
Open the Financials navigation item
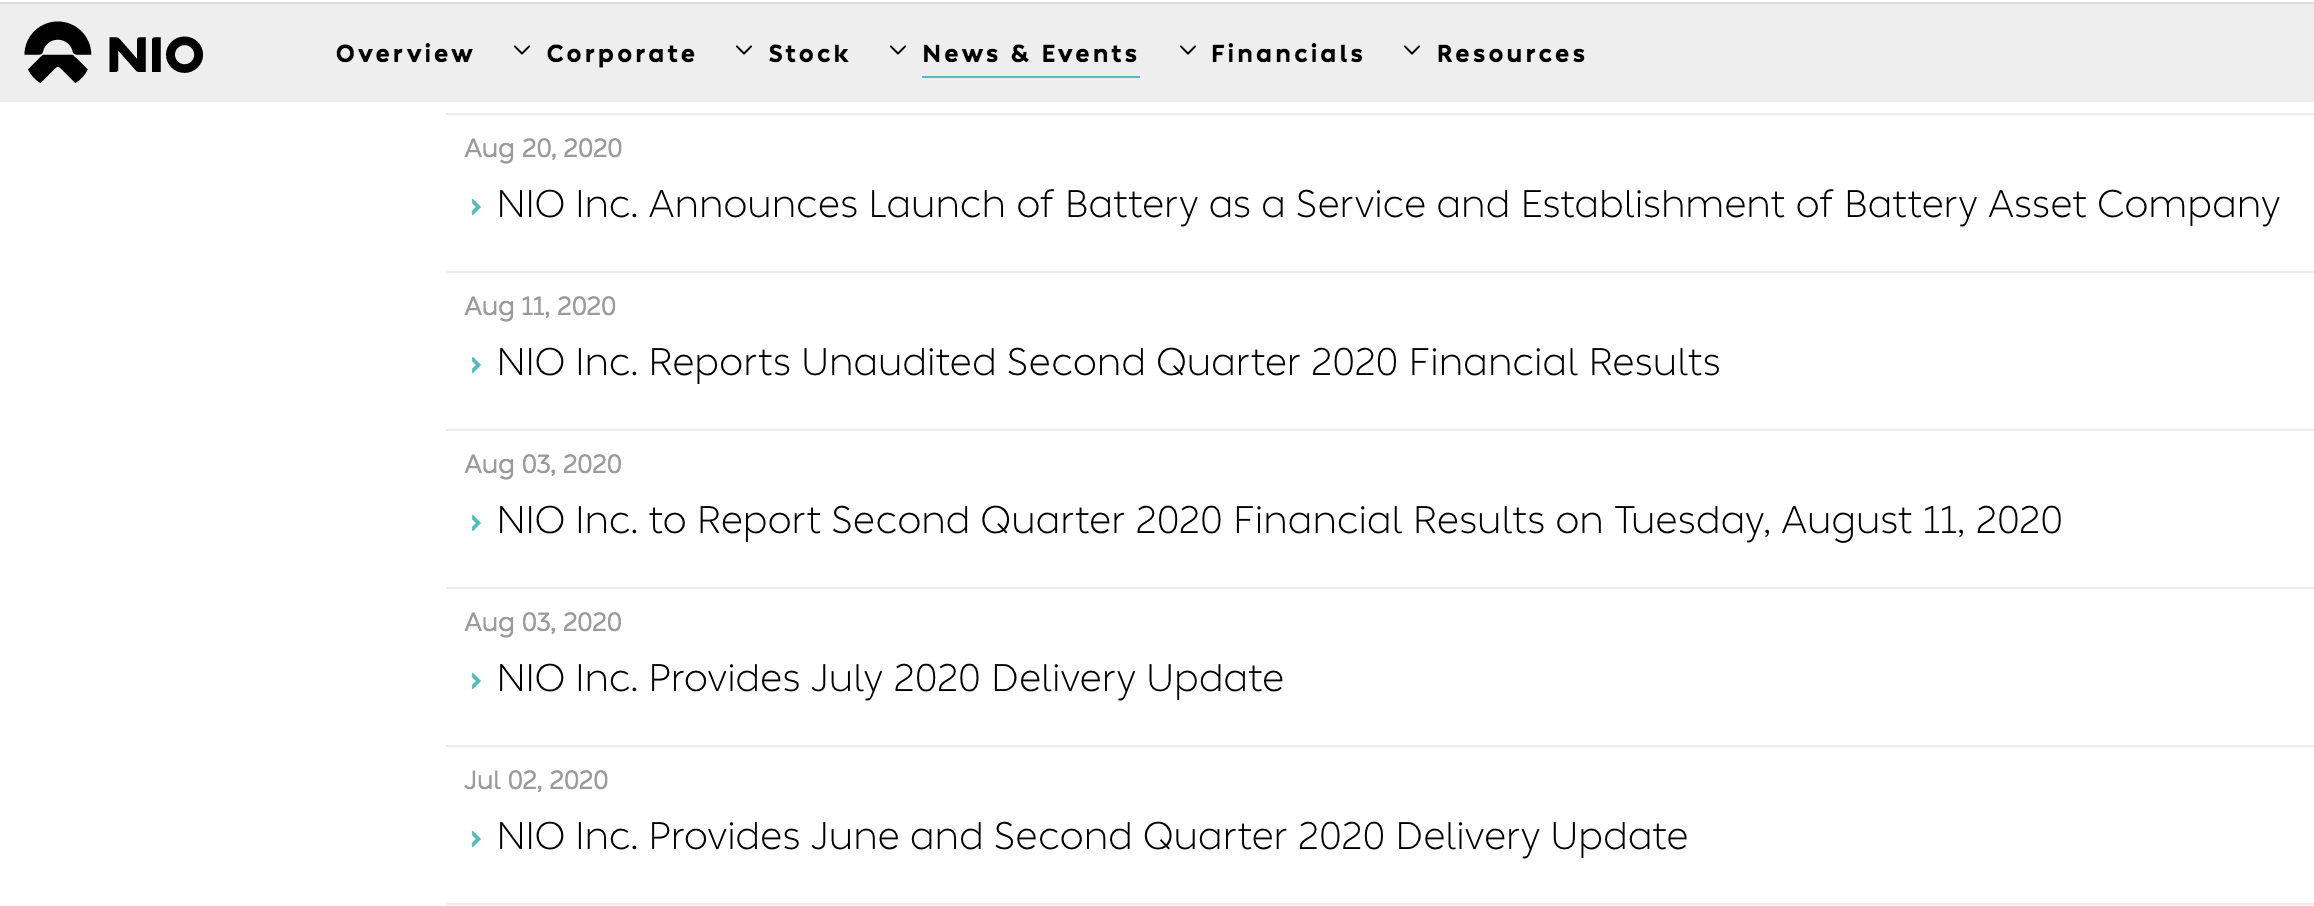(1287, 53)
